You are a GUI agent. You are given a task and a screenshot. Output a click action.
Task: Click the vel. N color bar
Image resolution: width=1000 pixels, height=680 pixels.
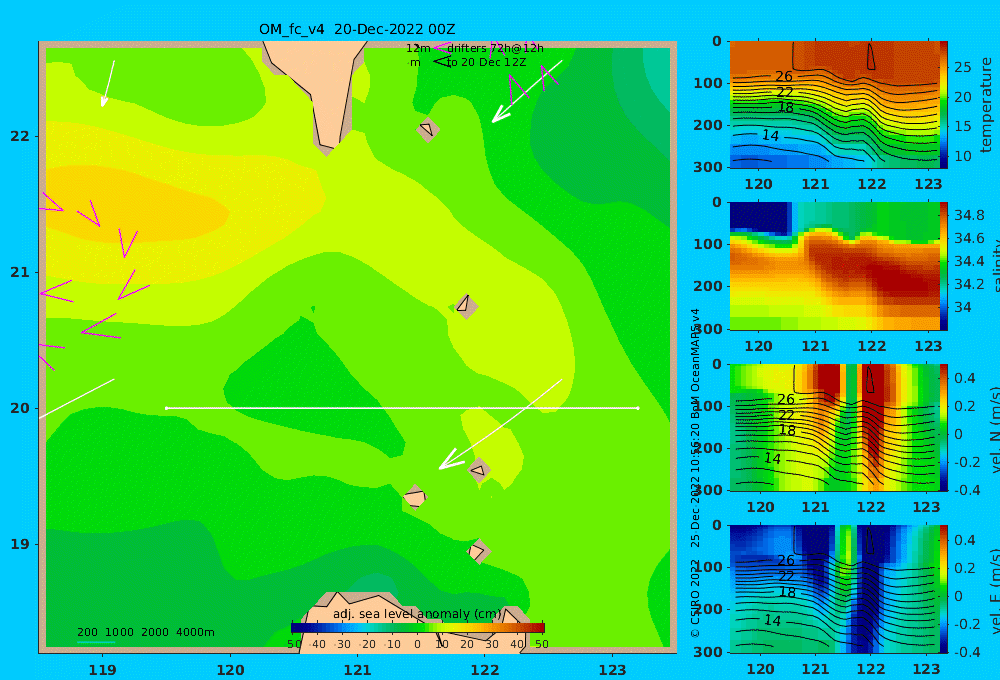[x=944, y=427]
